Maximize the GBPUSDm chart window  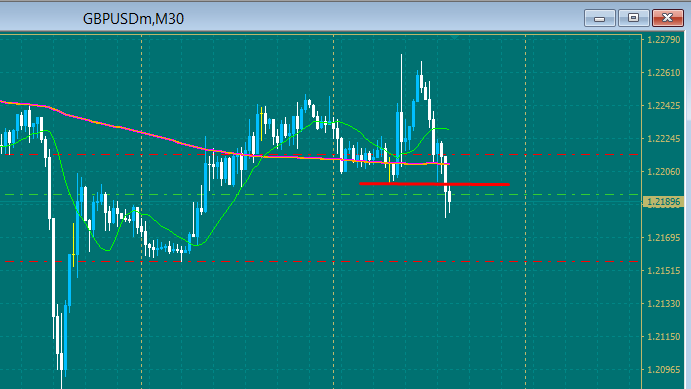click(633, 18)
